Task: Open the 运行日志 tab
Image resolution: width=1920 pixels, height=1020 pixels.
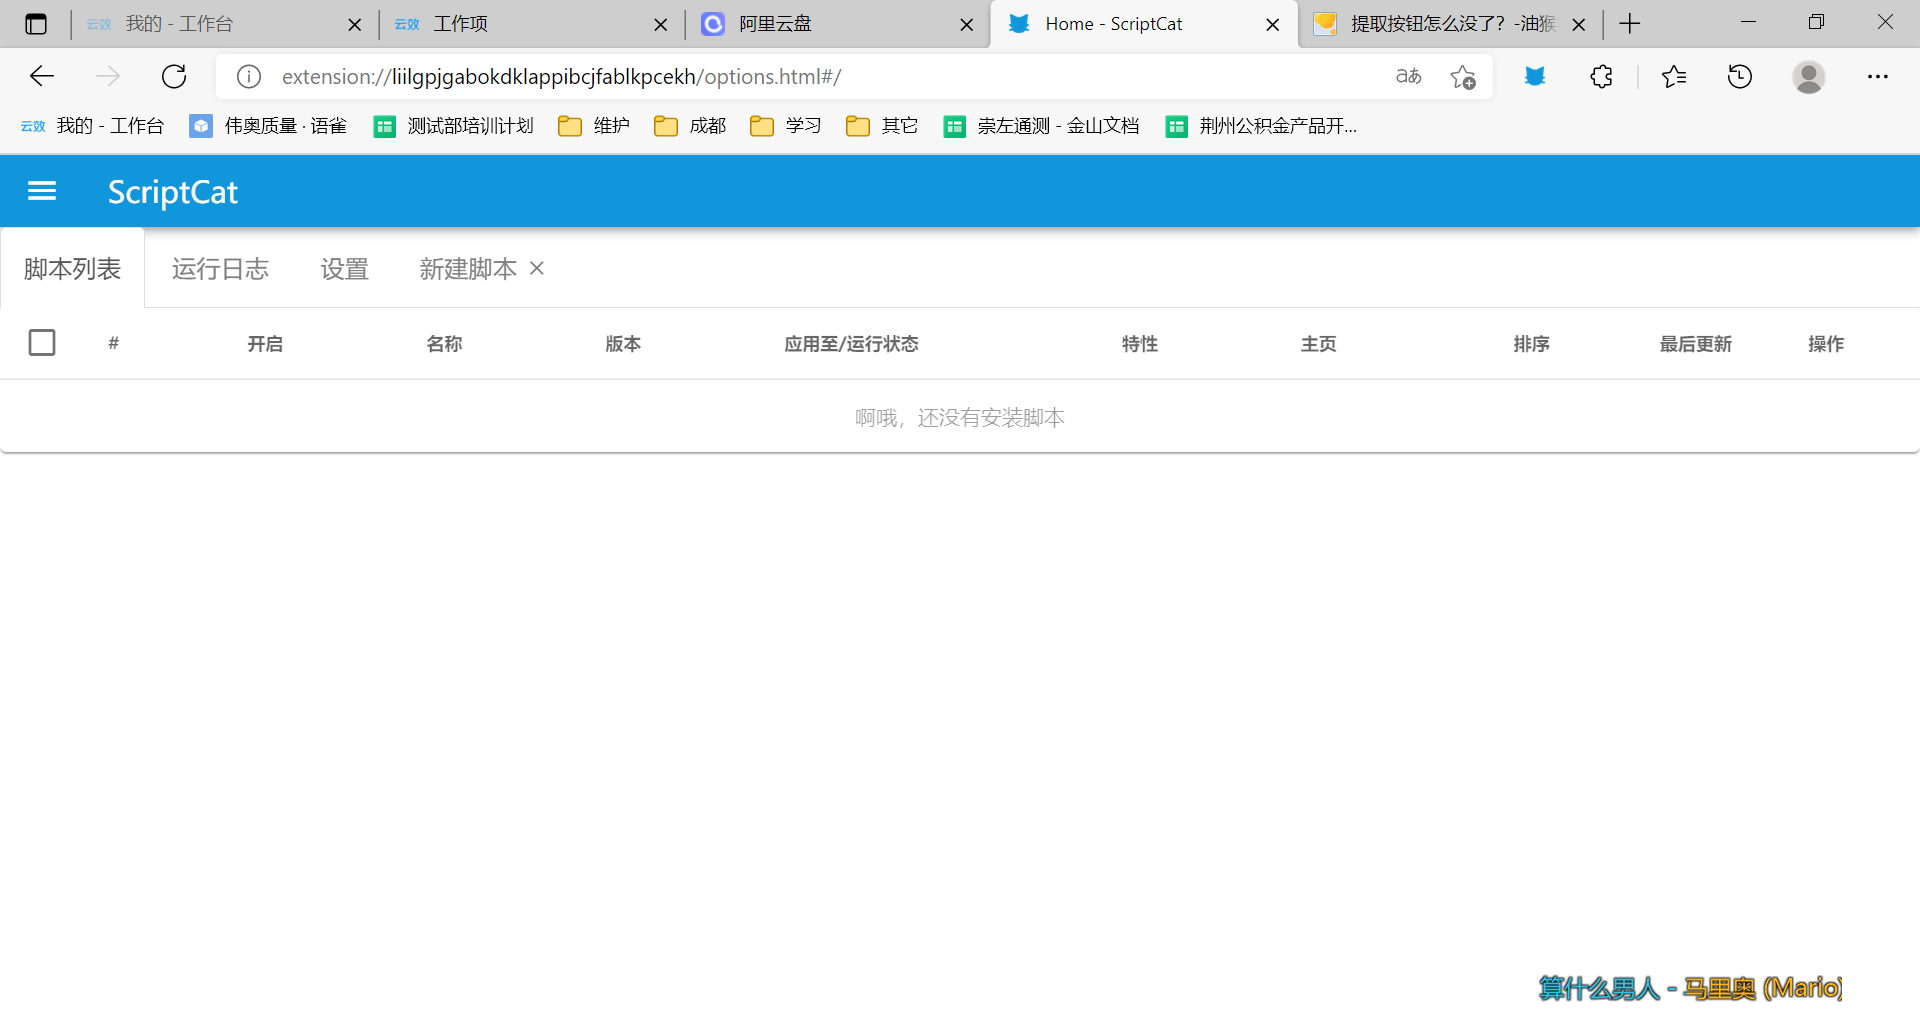Action: 220,268
